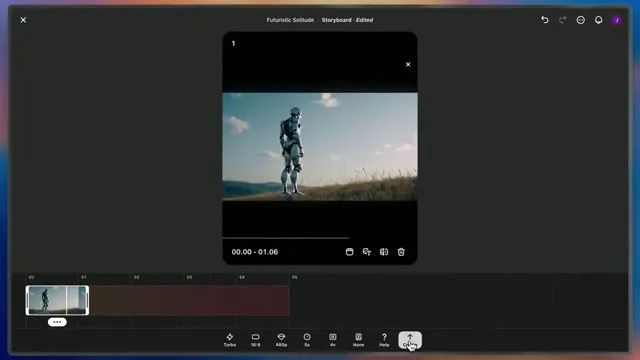Screen dimensions: 640x360
Task: Redo the last undone edit
Action: pos(562,20)
